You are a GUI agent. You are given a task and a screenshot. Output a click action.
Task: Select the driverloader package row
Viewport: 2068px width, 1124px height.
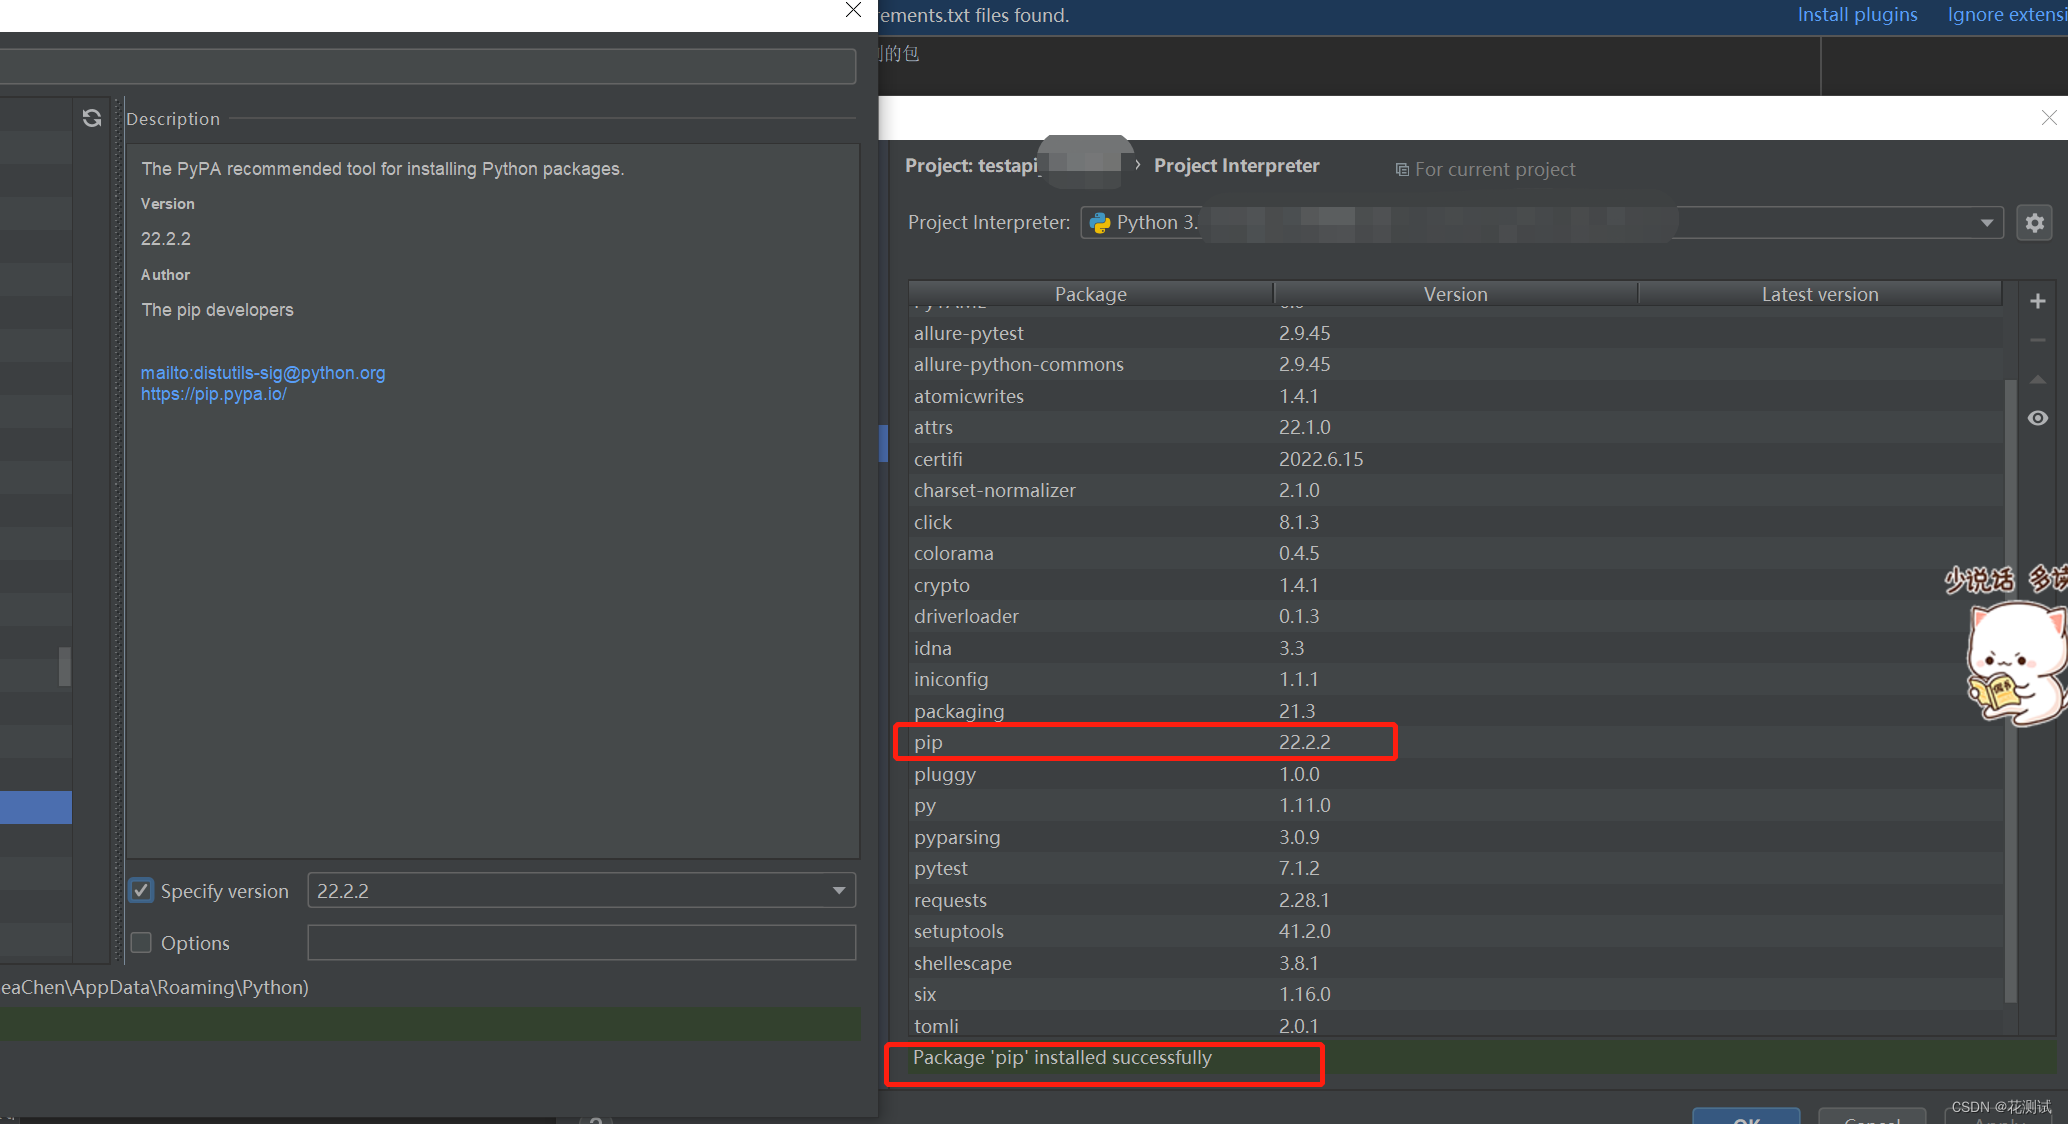click(1456, 616)
